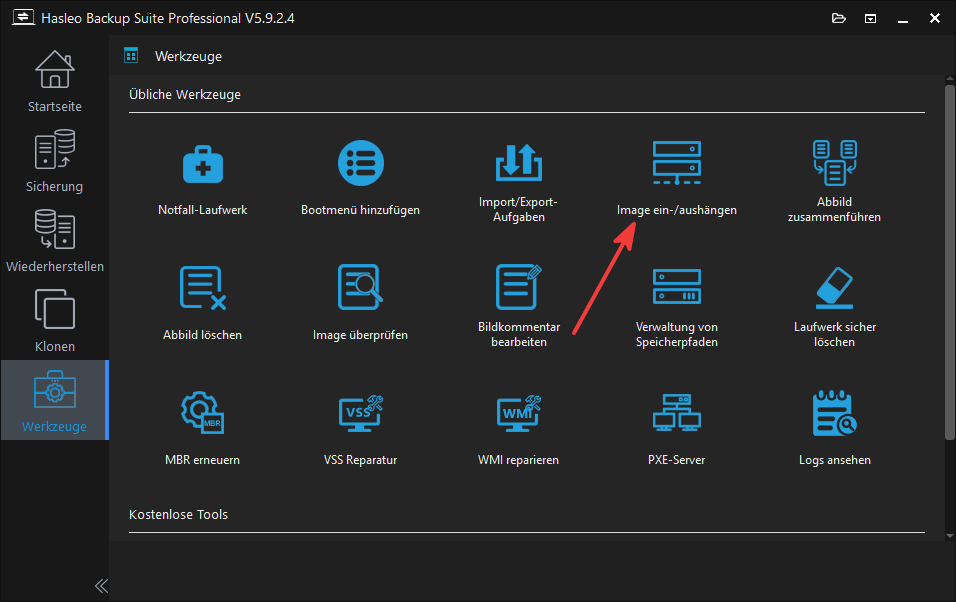This screenshot has height=602, width=956.
Task: Open the Wiederherstellen section
Action: (55, 241)
